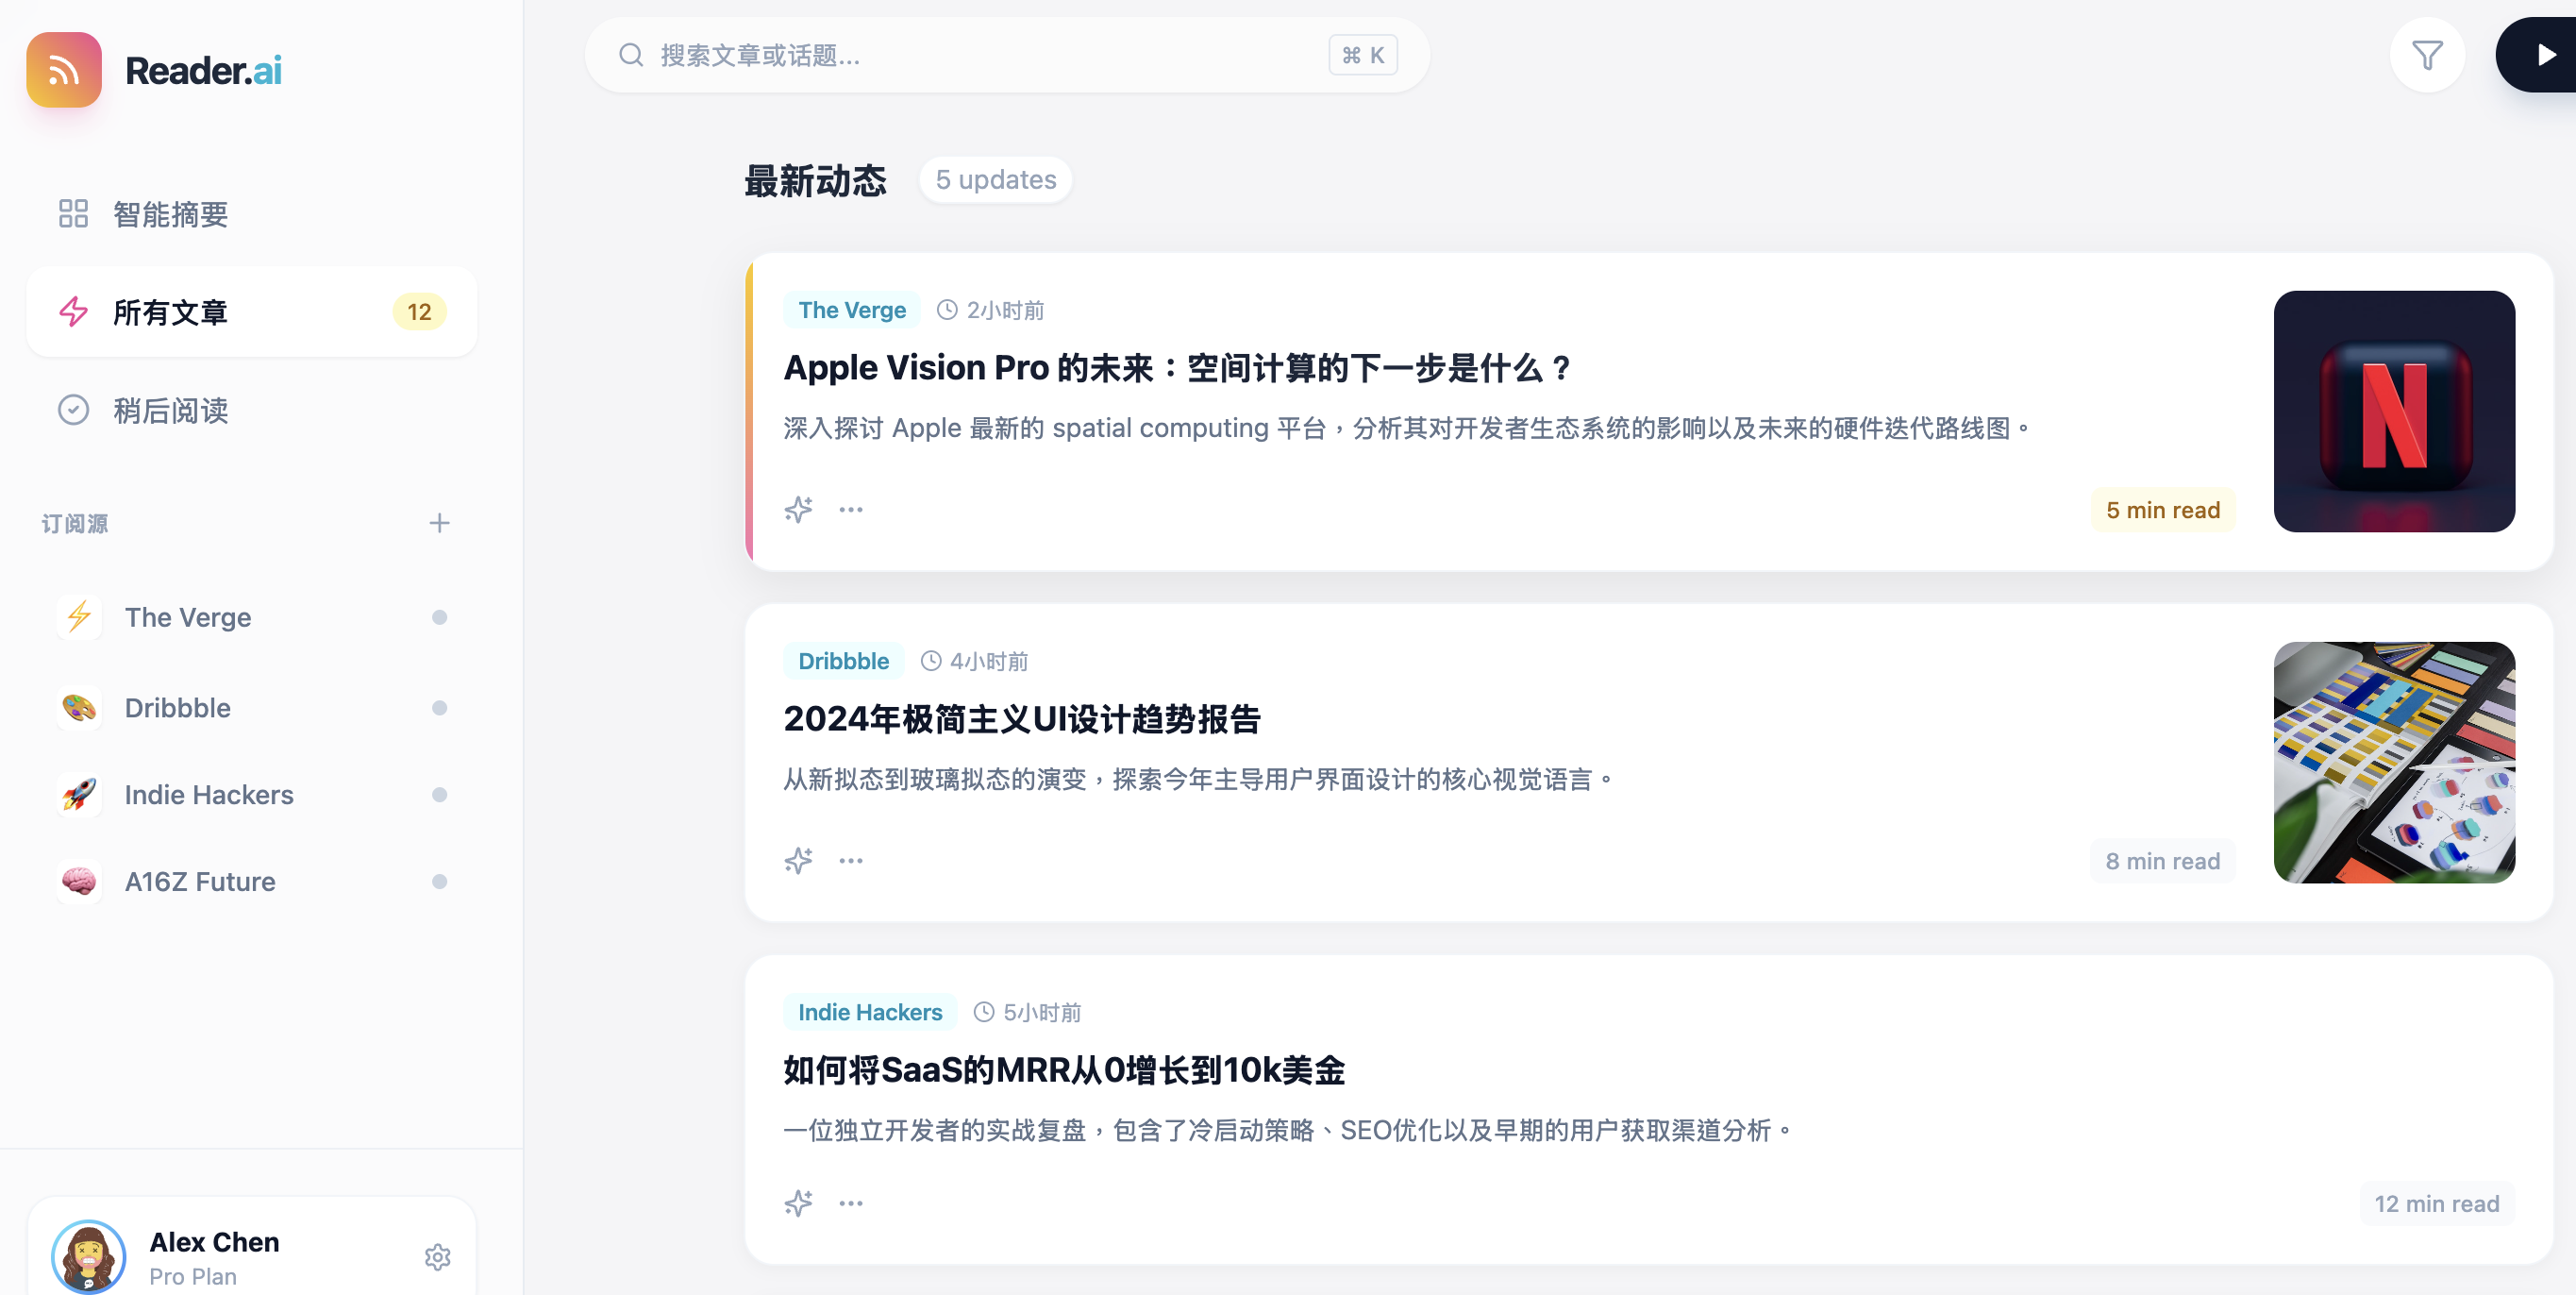Open 稍后阅读 list
Viewport: 2576px width, 1295px height.
[170, 410]
